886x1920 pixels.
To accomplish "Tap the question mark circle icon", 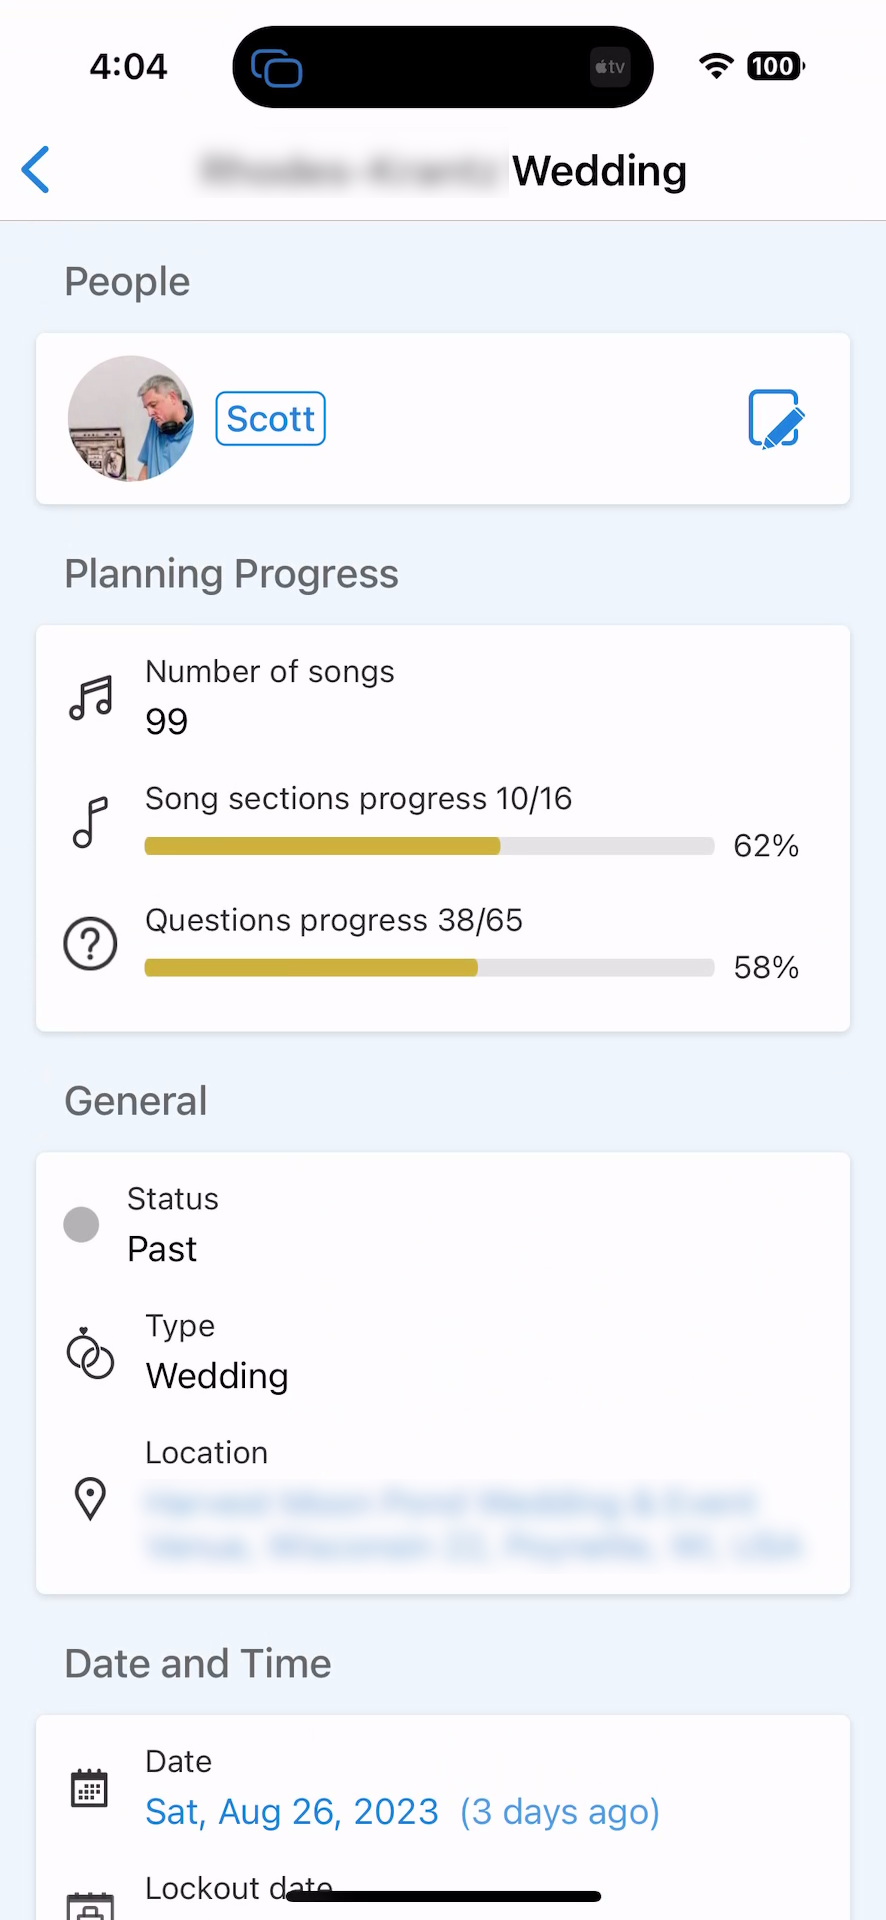I will pos(91,944).
